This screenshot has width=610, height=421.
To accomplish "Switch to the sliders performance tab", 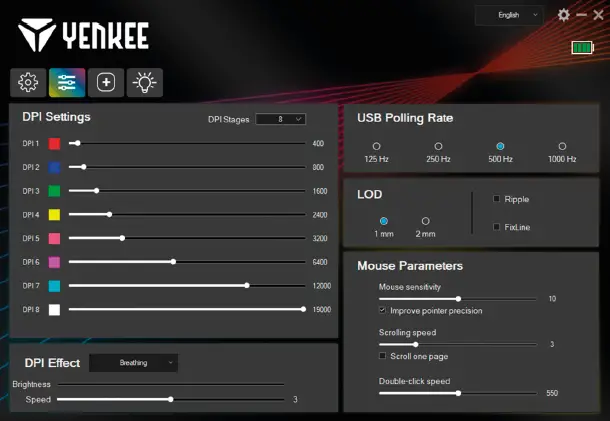I will 67,82.
